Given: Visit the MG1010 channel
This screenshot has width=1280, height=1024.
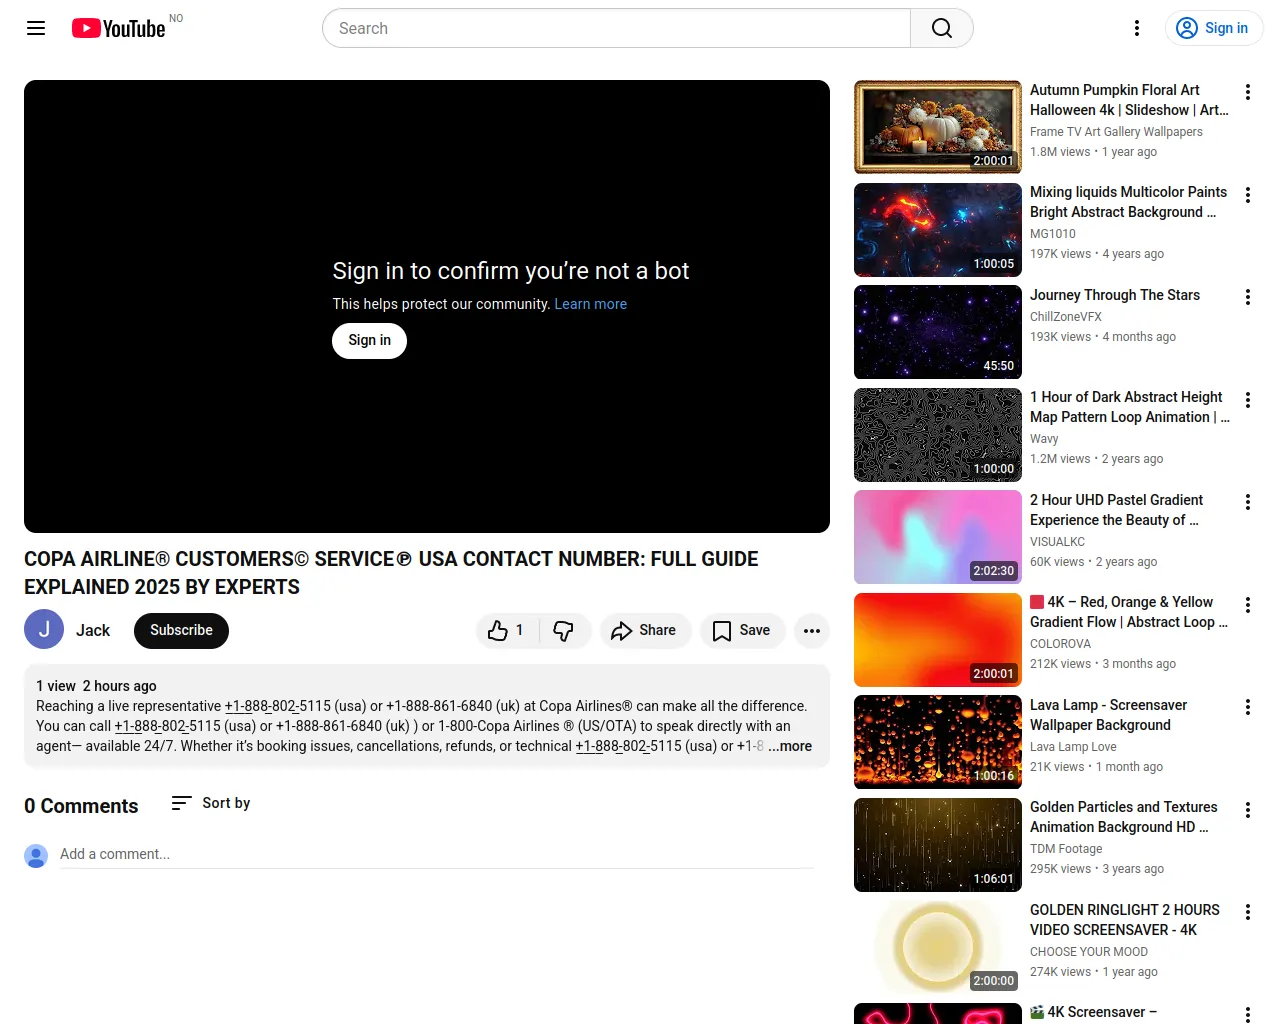Looking at the screenshot, I should pos(1053,234).
